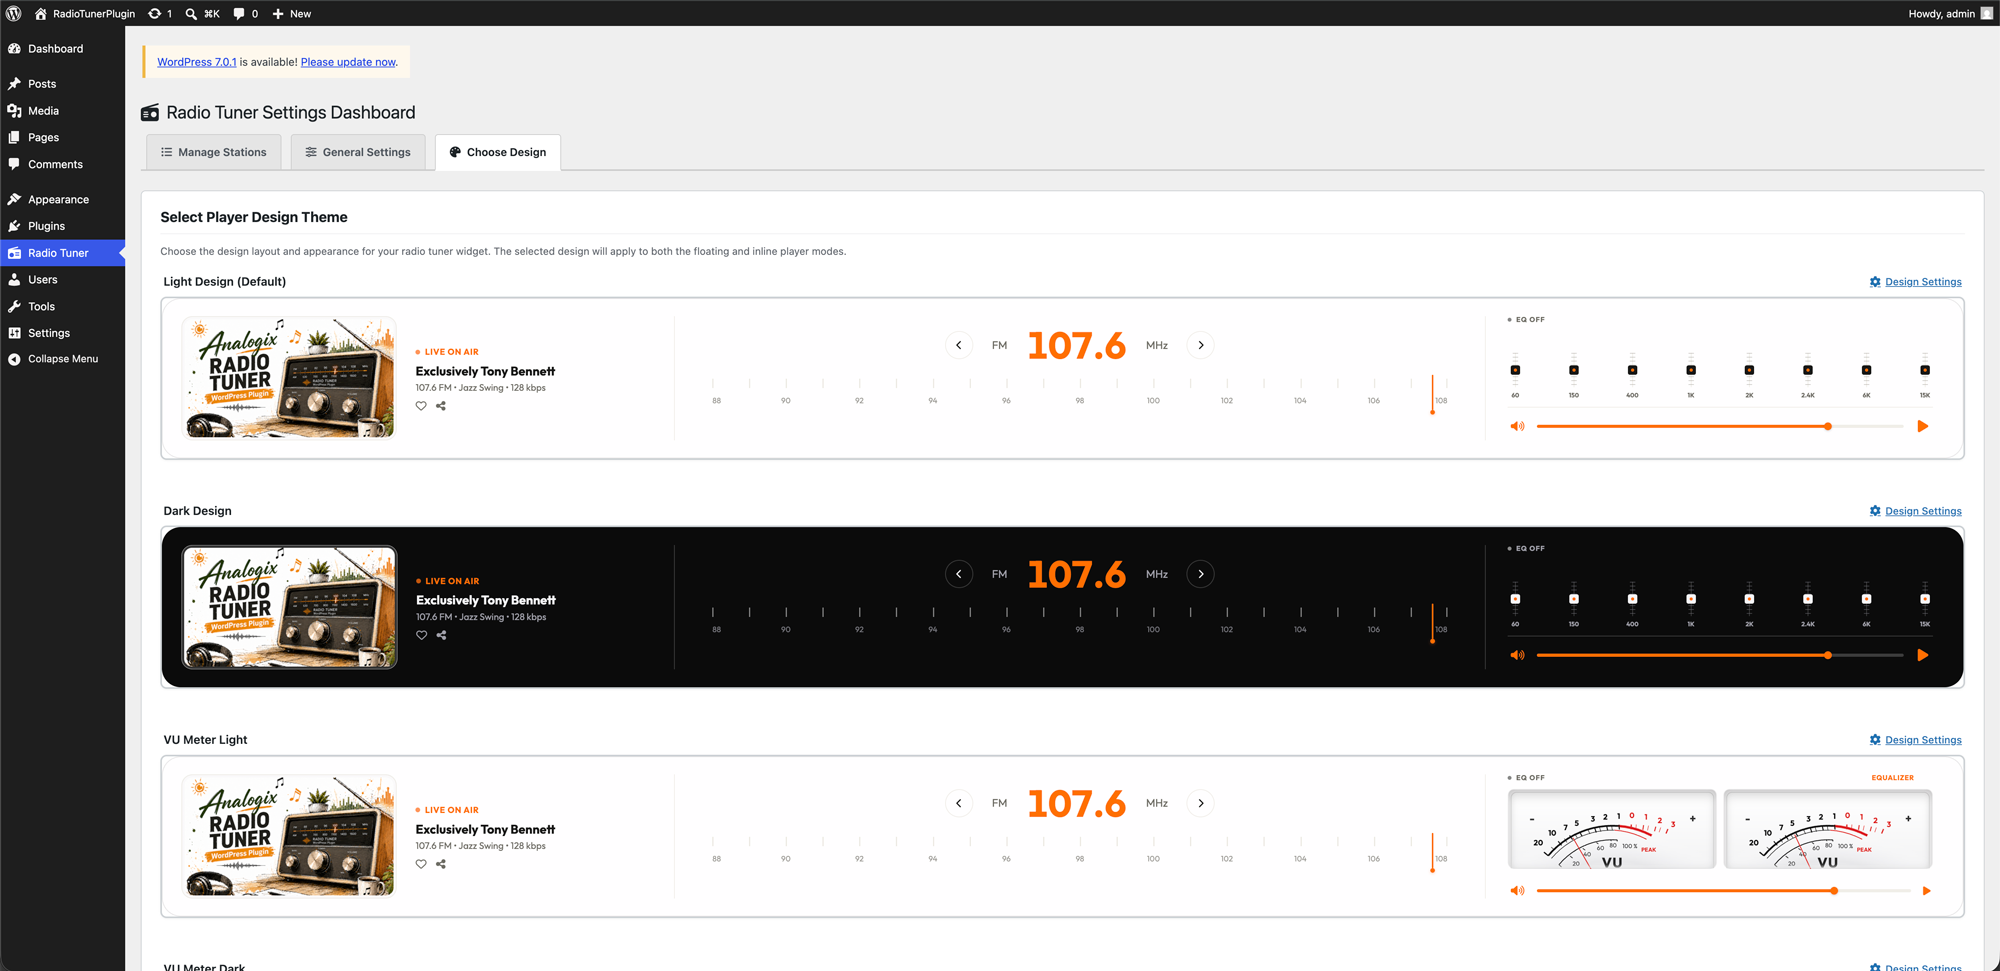Toggle EQ OFF in VU Meter Light player
Screen dimensions: 2000x971
point(1526,778)
